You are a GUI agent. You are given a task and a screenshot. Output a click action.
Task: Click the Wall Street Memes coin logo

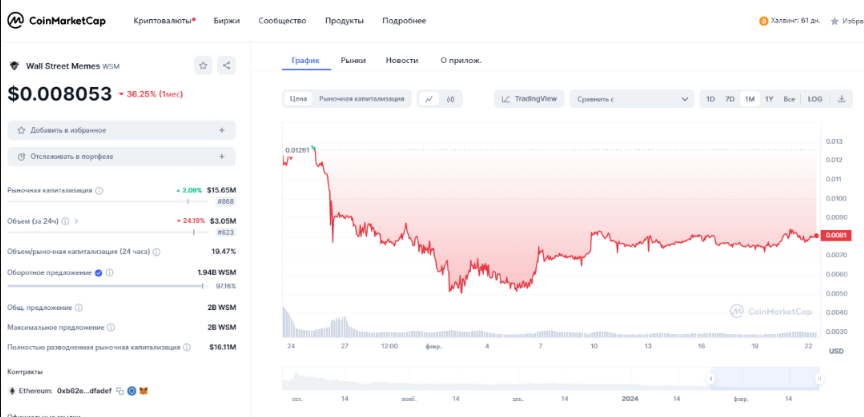[x=14, y=66]
